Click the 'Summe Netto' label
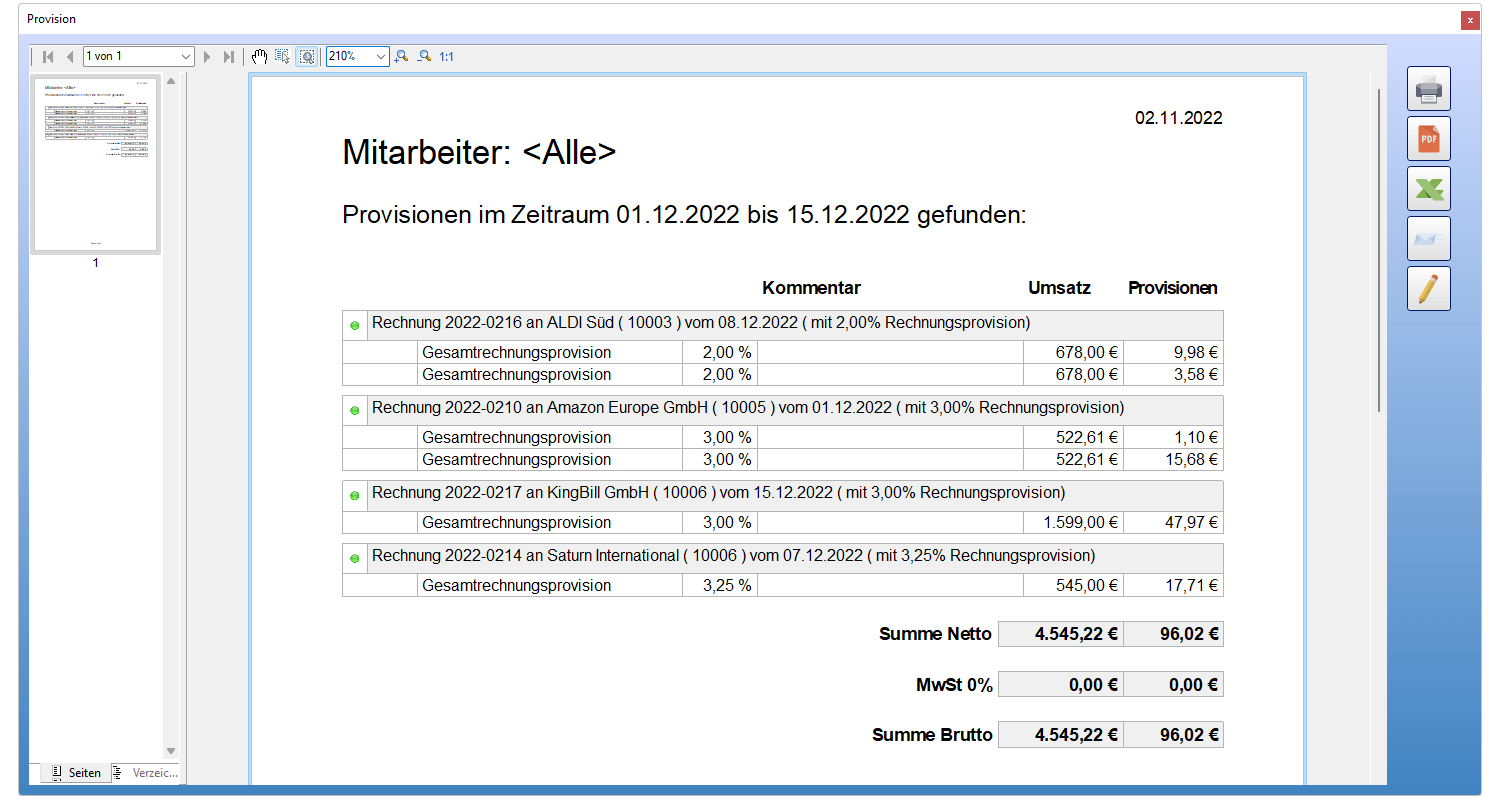 click(935, 634)
